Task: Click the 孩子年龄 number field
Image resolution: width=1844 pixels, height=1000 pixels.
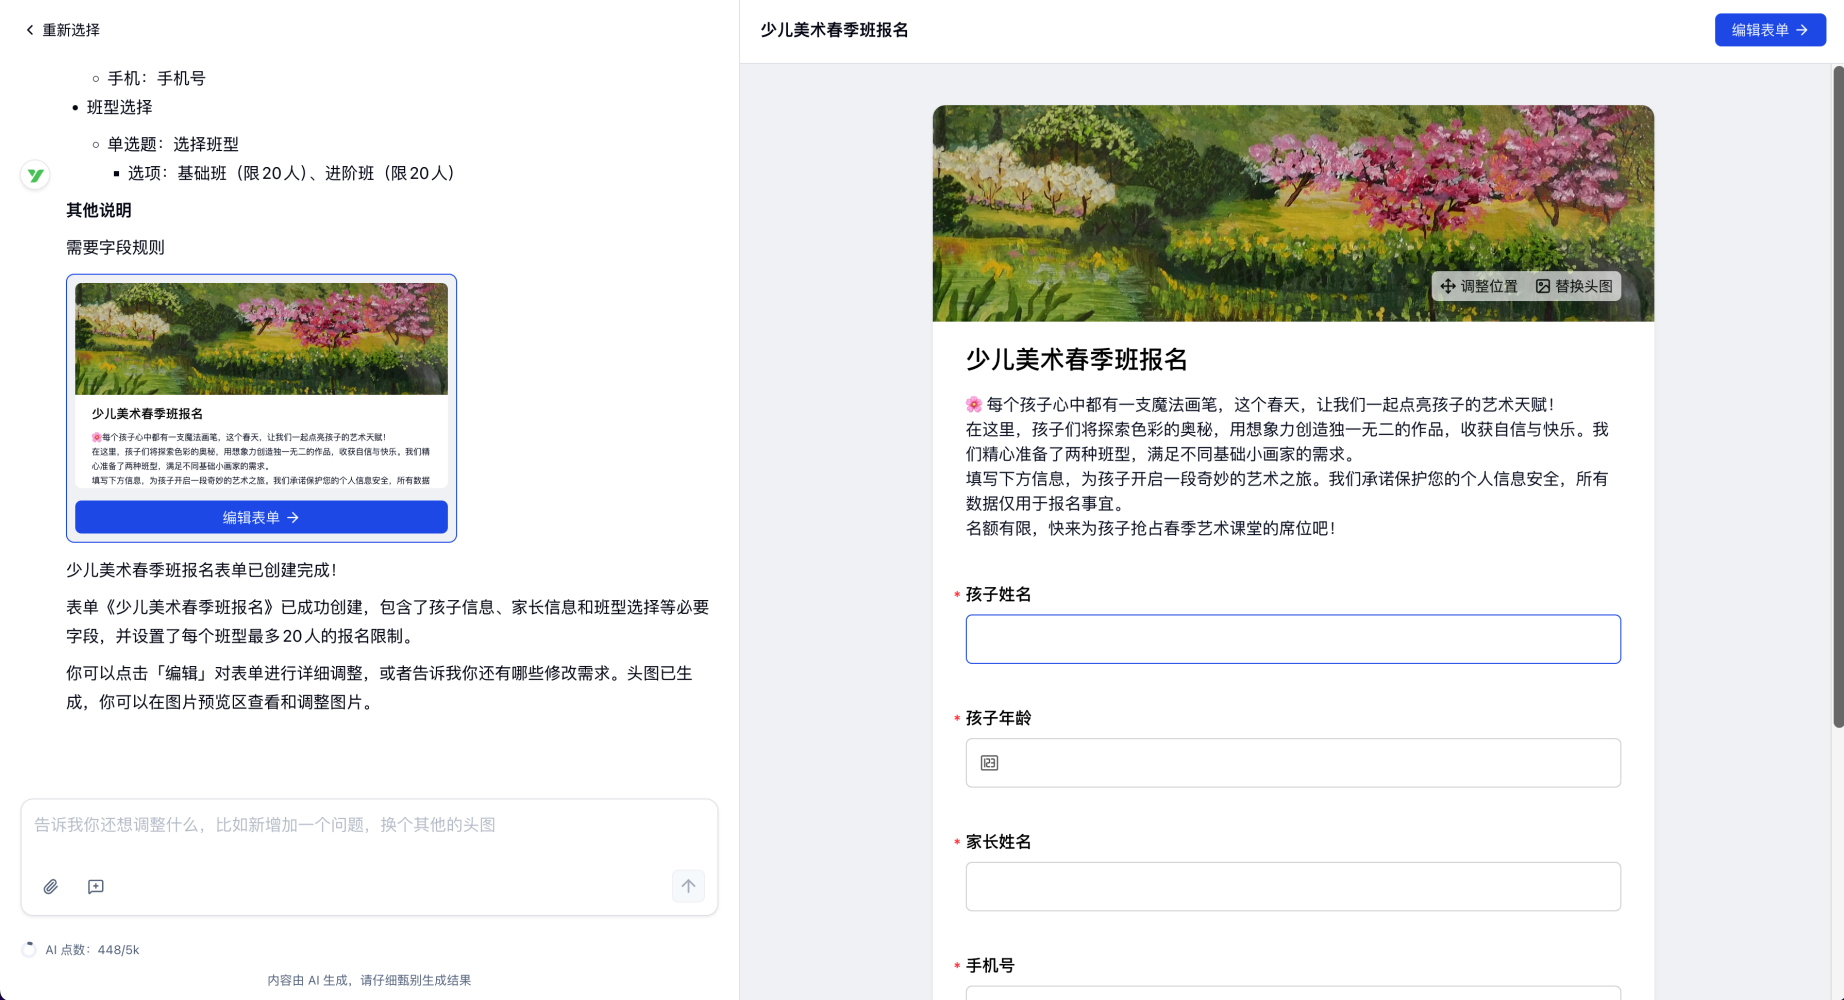Action: 1292,763
